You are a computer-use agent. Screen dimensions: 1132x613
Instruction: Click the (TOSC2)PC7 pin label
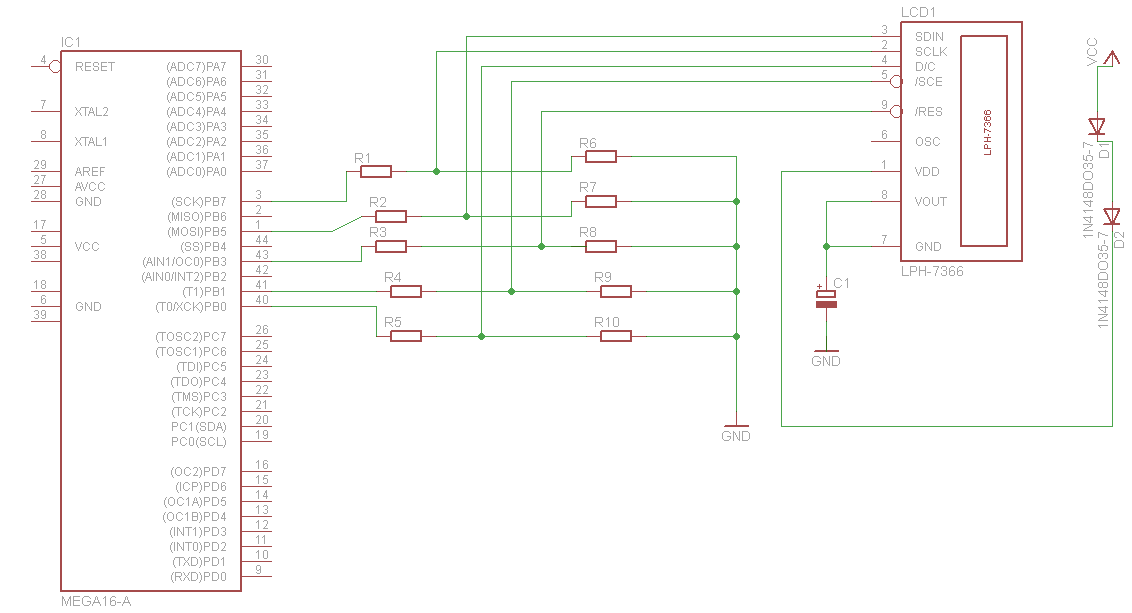pos(191,336)
